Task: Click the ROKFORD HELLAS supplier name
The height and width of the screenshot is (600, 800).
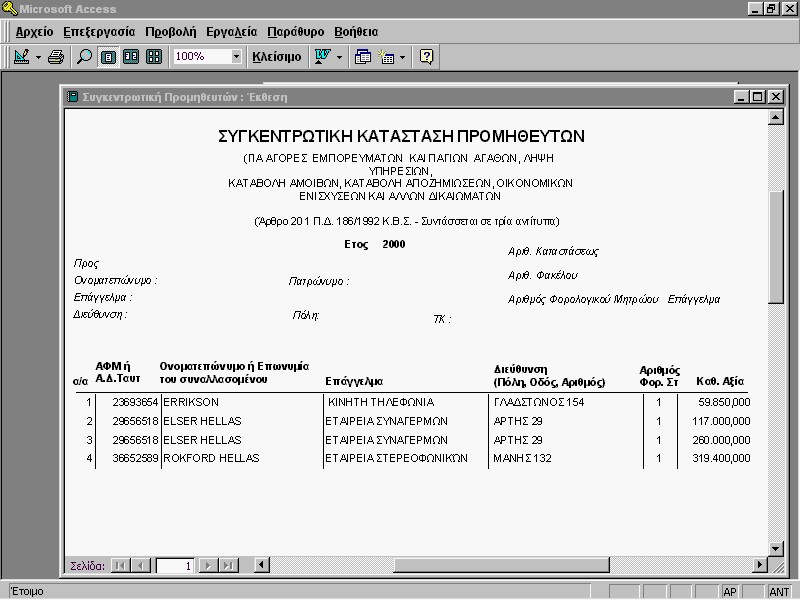Action: (x=211, y=458)
